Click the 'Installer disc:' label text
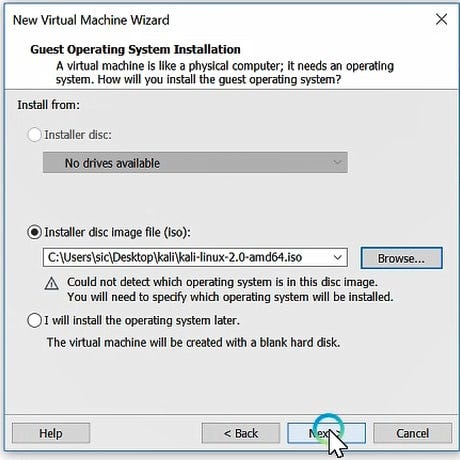The height and width of the screenshot is (460, 460). 78,135
